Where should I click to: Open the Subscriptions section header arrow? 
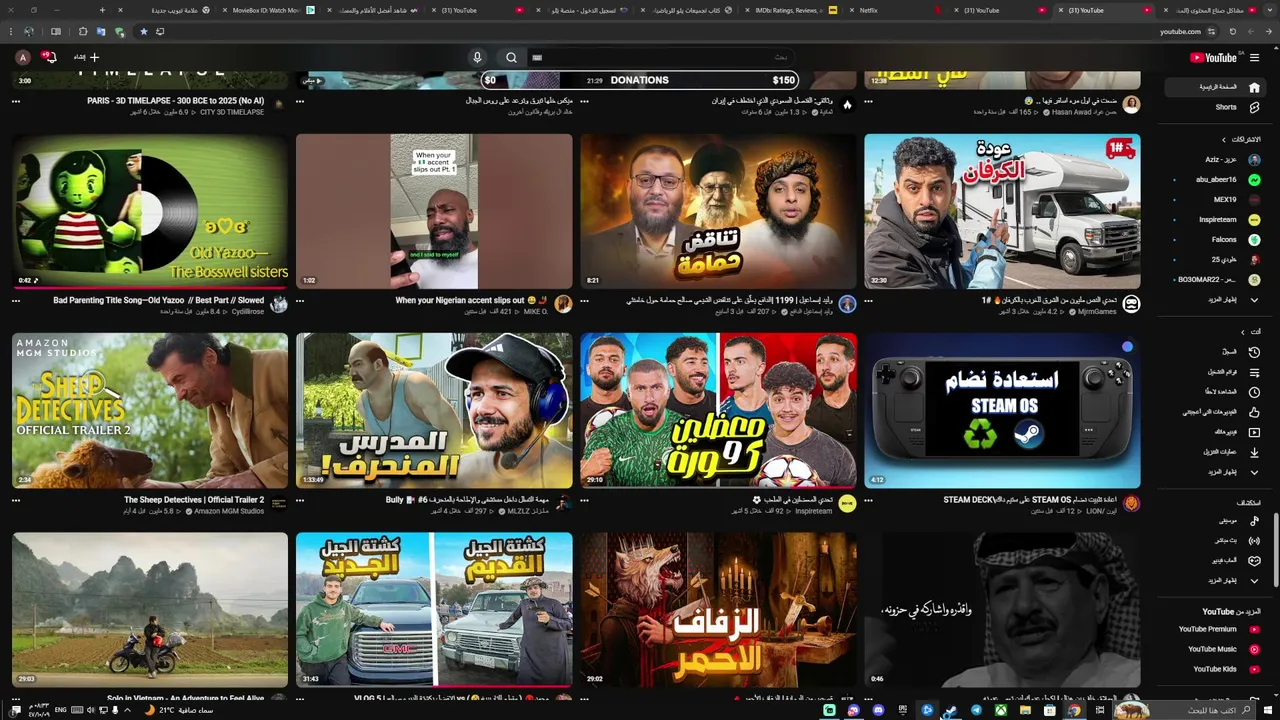[1223, 140]
